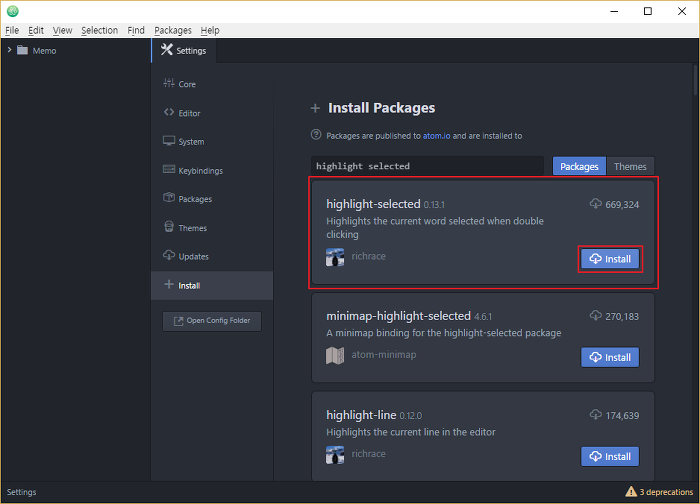The width and height of the screenshot is (700, 504).
Task: Click the 270,183 download count
Action: (x=622, y=317)
